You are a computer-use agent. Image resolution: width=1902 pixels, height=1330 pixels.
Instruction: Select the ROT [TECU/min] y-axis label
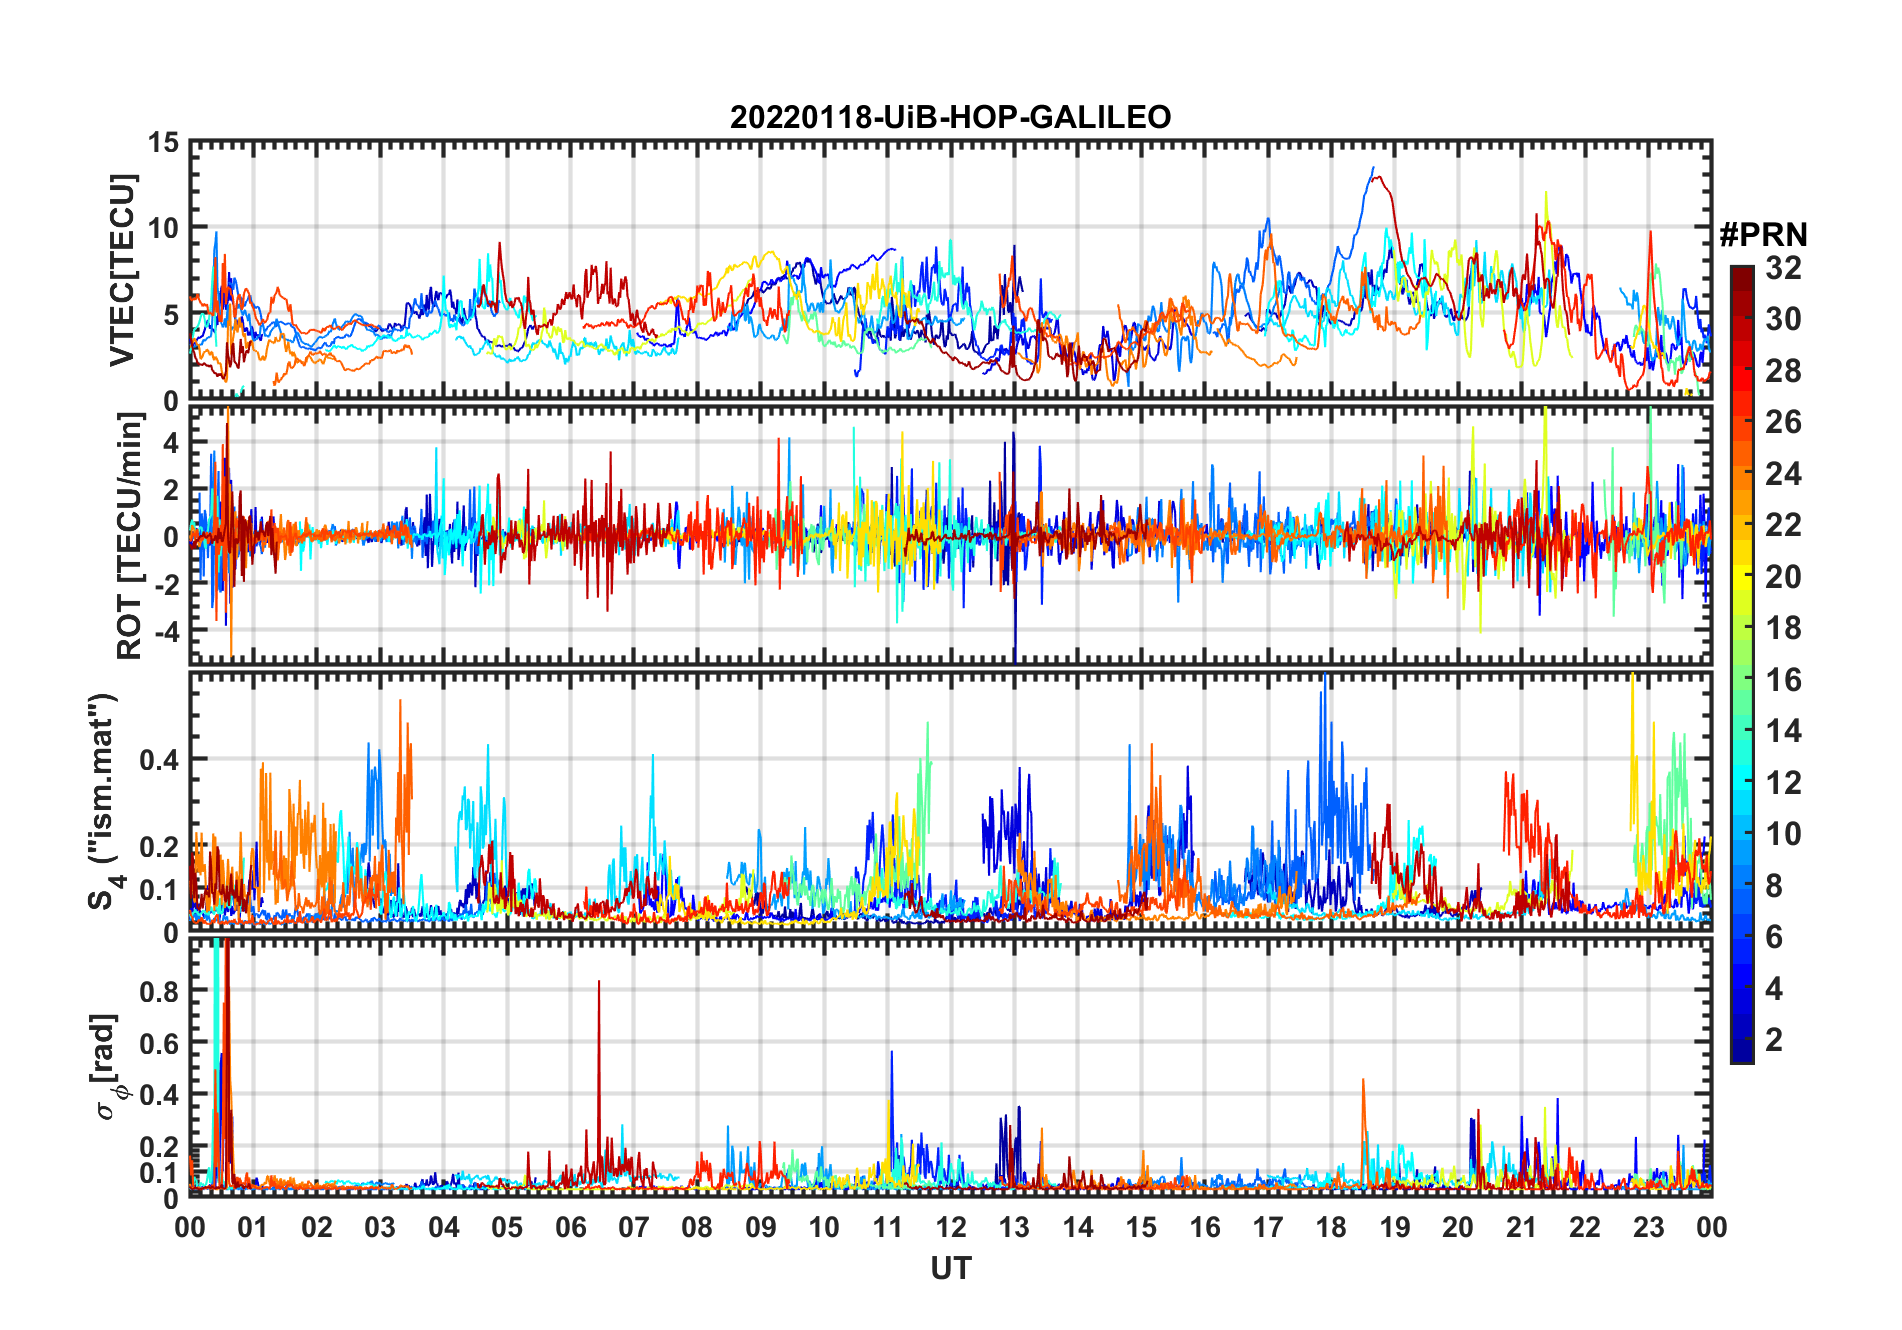tap(129, 536)
